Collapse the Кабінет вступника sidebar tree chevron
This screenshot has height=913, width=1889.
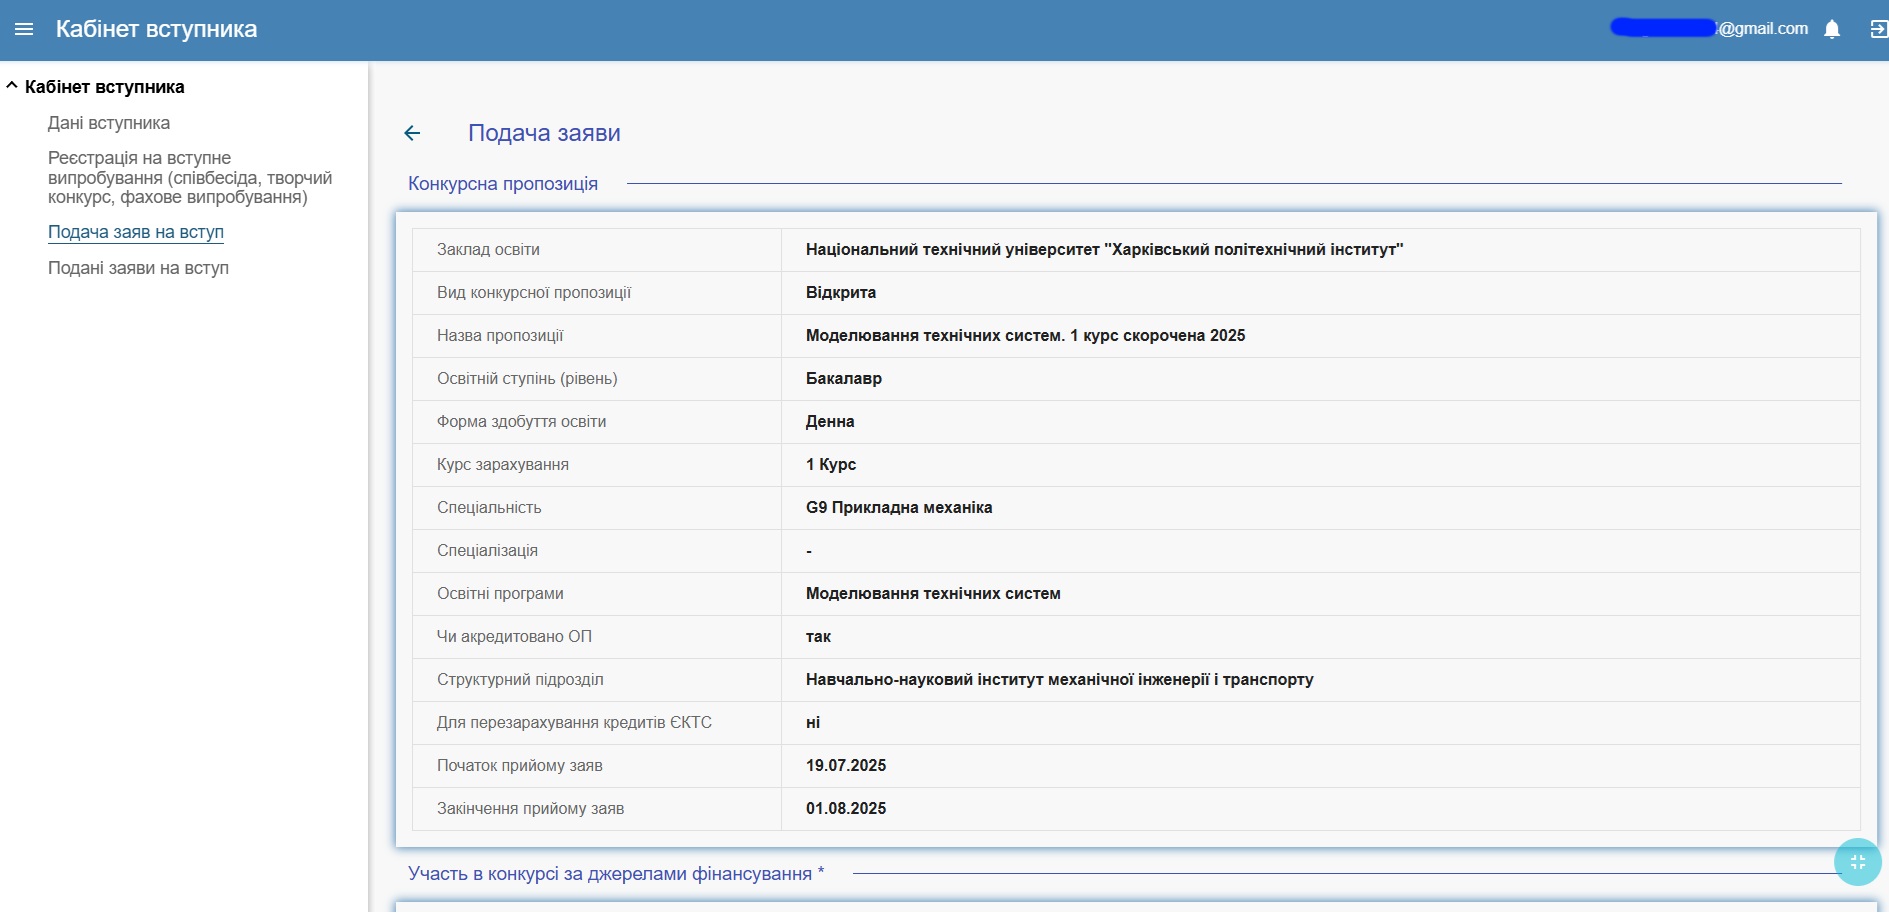[x=12, y=86]
